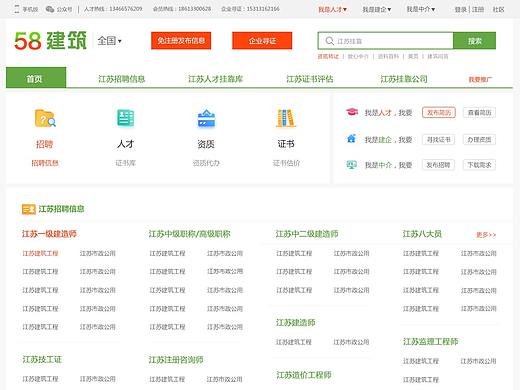Screen dimensions: 520x390
Task: Click the magnifier icon inside search box
Action: 329,41
